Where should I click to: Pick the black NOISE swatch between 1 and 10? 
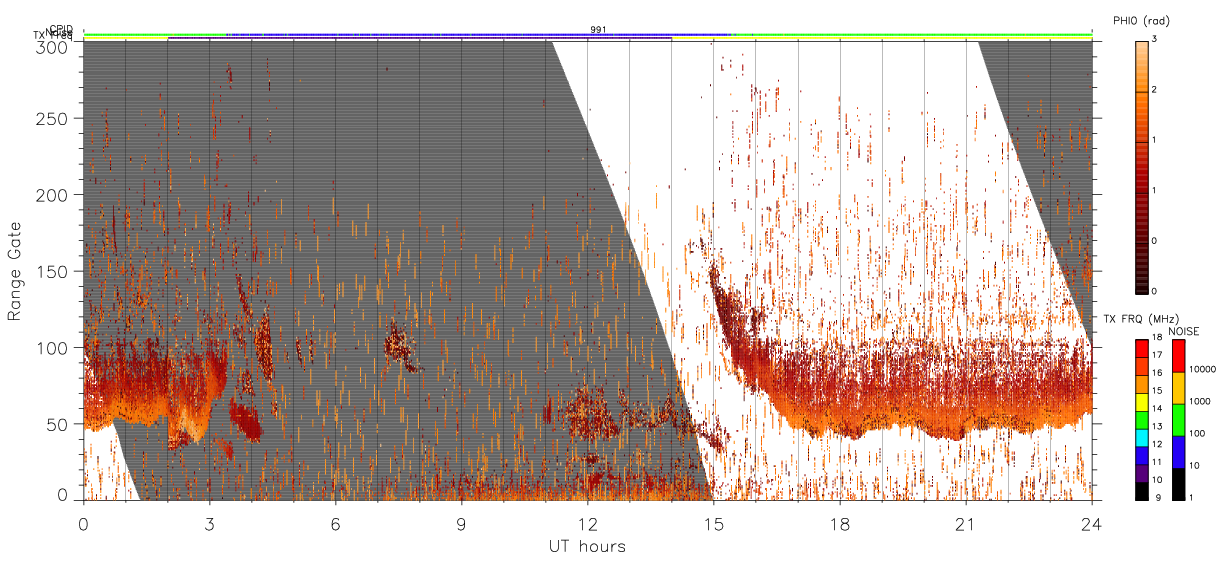[1179, 483]
